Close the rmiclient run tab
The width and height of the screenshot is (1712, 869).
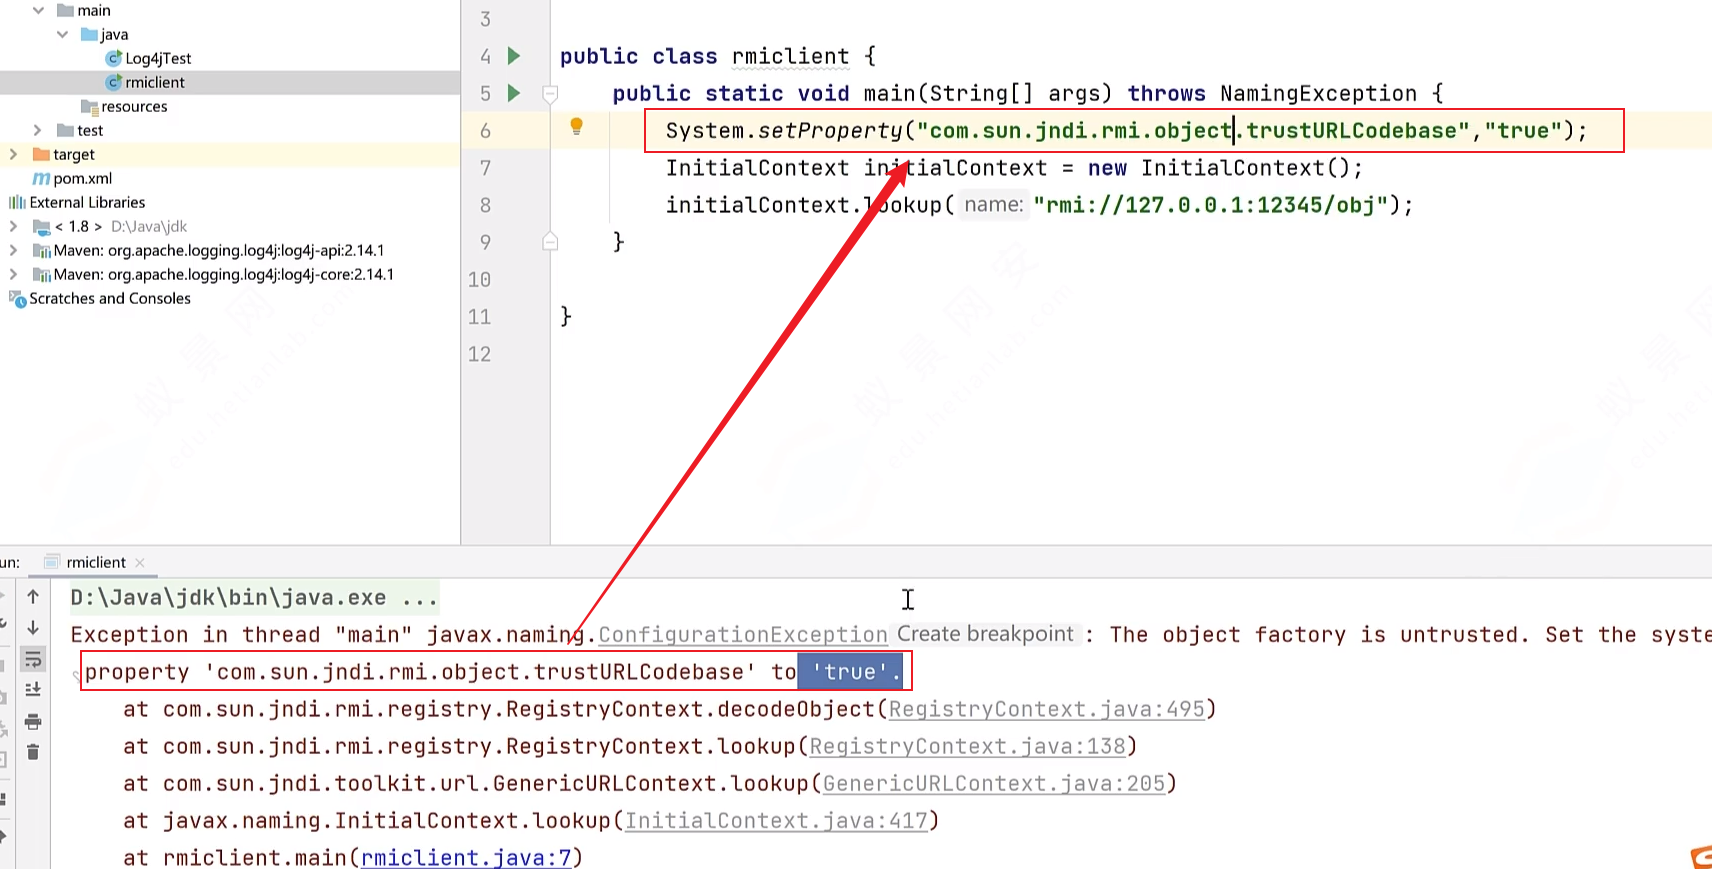point(140,563)
